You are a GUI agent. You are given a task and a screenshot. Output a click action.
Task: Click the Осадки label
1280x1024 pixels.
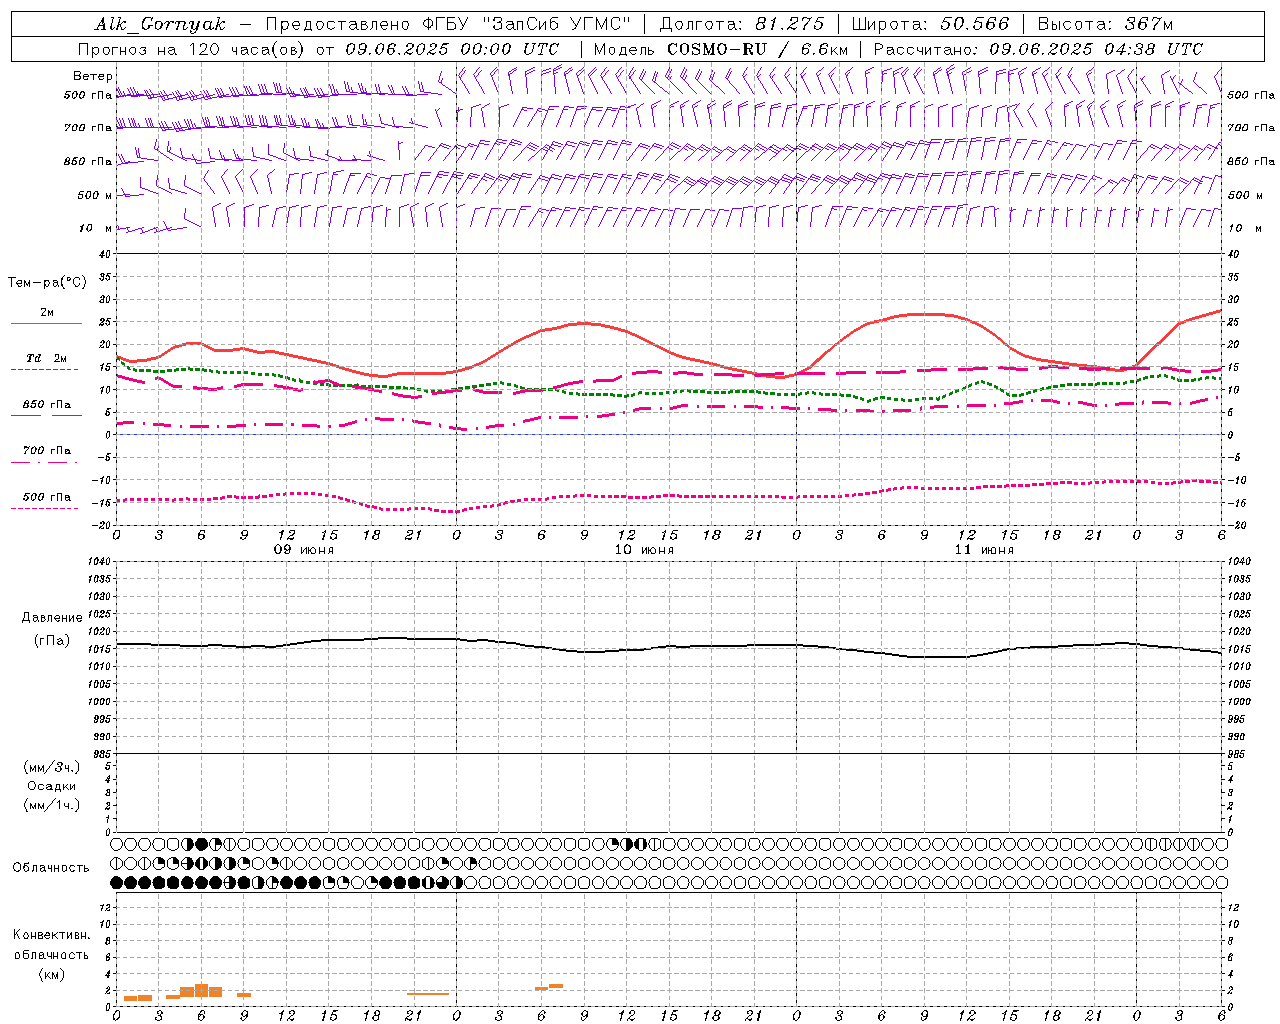[52, 786]
